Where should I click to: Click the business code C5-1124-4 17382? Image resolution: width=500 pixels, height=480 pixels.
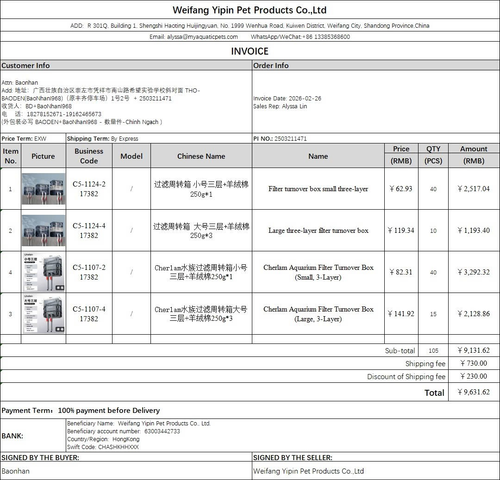click(x=89, y=230)
